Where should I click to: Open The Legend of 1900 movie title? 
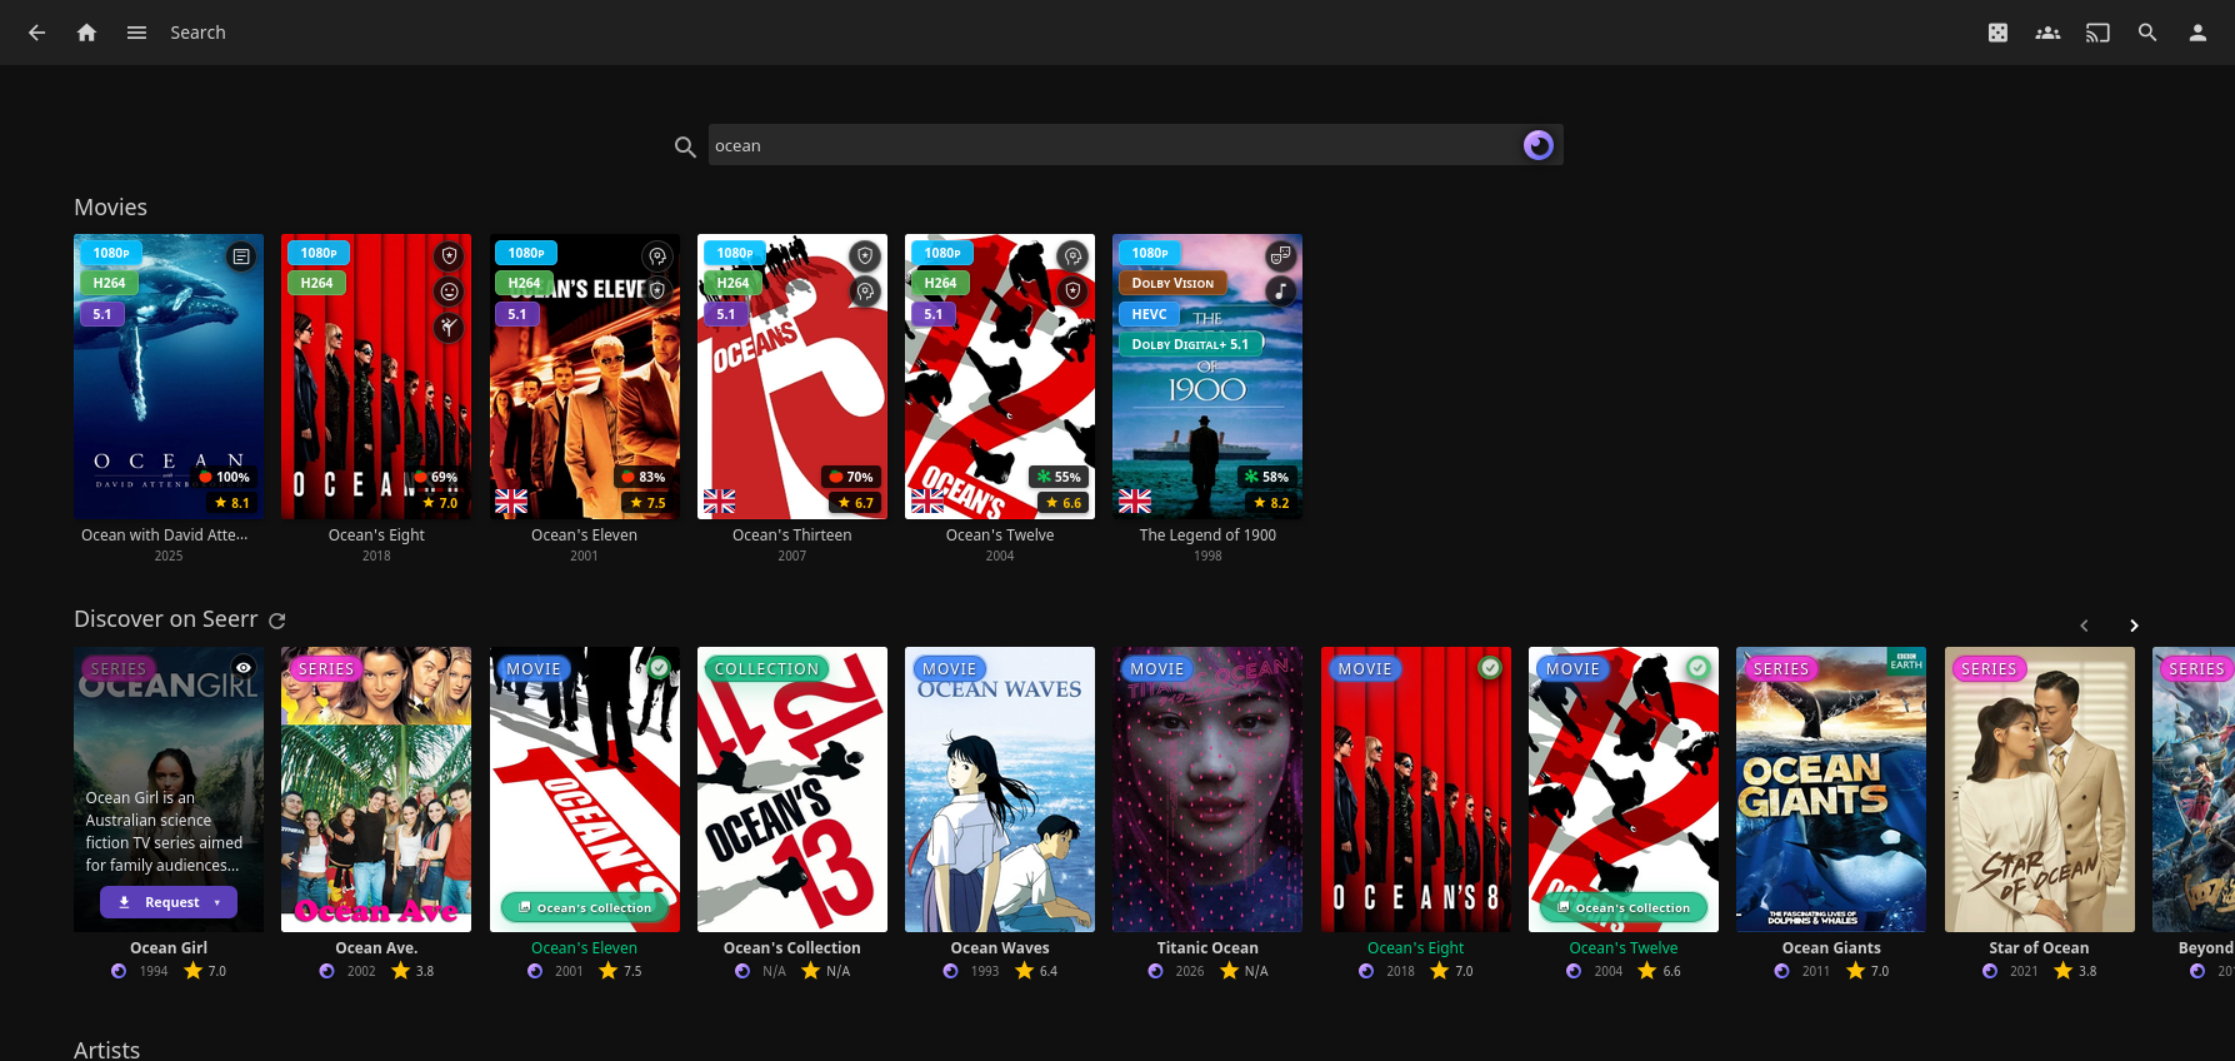point(1207,535)
